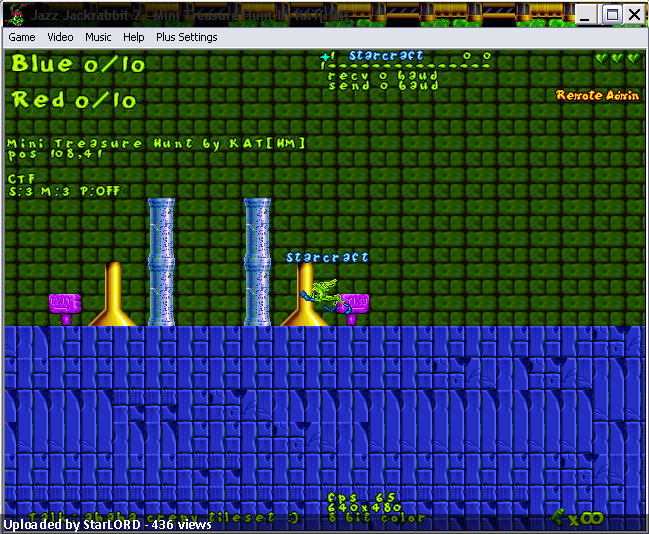
Task: Click the Starcraft player name label above character
Action: 327,257
